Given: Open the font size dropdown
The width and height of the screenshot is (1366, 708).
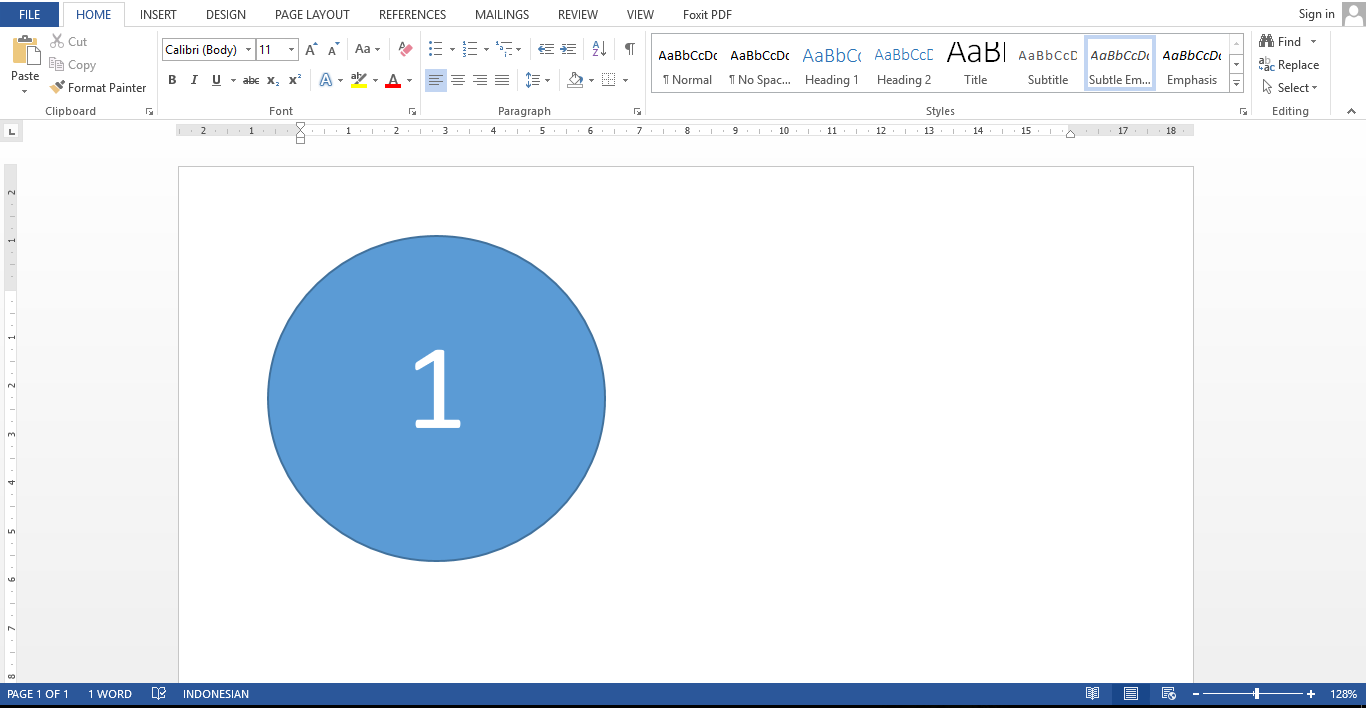Looking at the screenshot, I should point(291,49).
